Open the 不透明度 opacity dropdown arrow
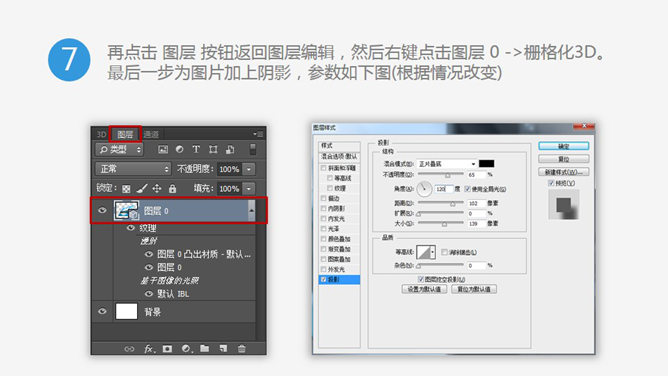Image resolution: width=668 pixels, height=376 pixels. (249, 169)
